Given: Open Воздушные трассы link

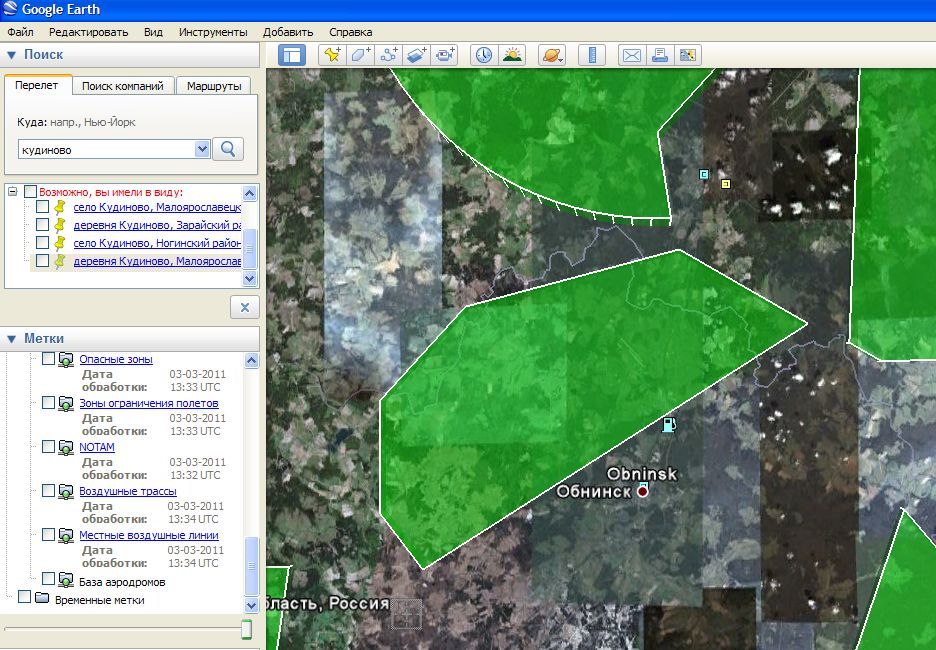Looking at the screenshot, I should tap(128, 491).
